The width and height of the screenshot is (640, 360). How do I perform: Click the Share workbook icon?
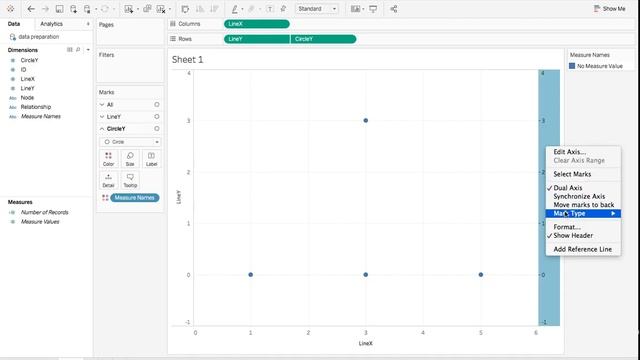pos(393,9)
